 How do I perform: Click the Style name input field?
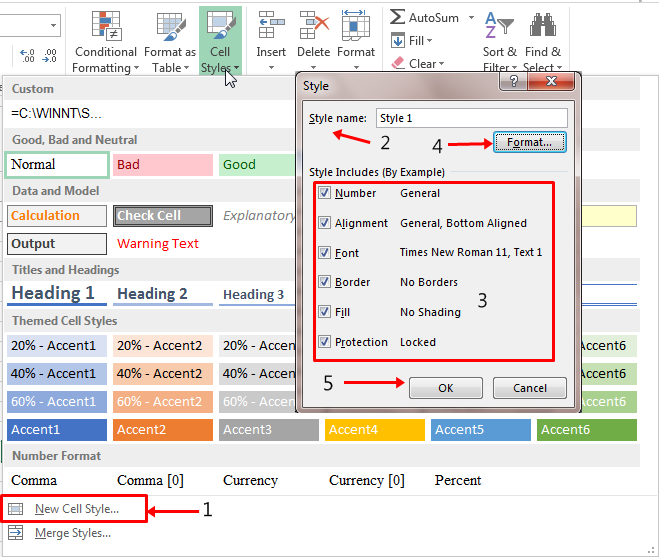[x=472, y=118]
